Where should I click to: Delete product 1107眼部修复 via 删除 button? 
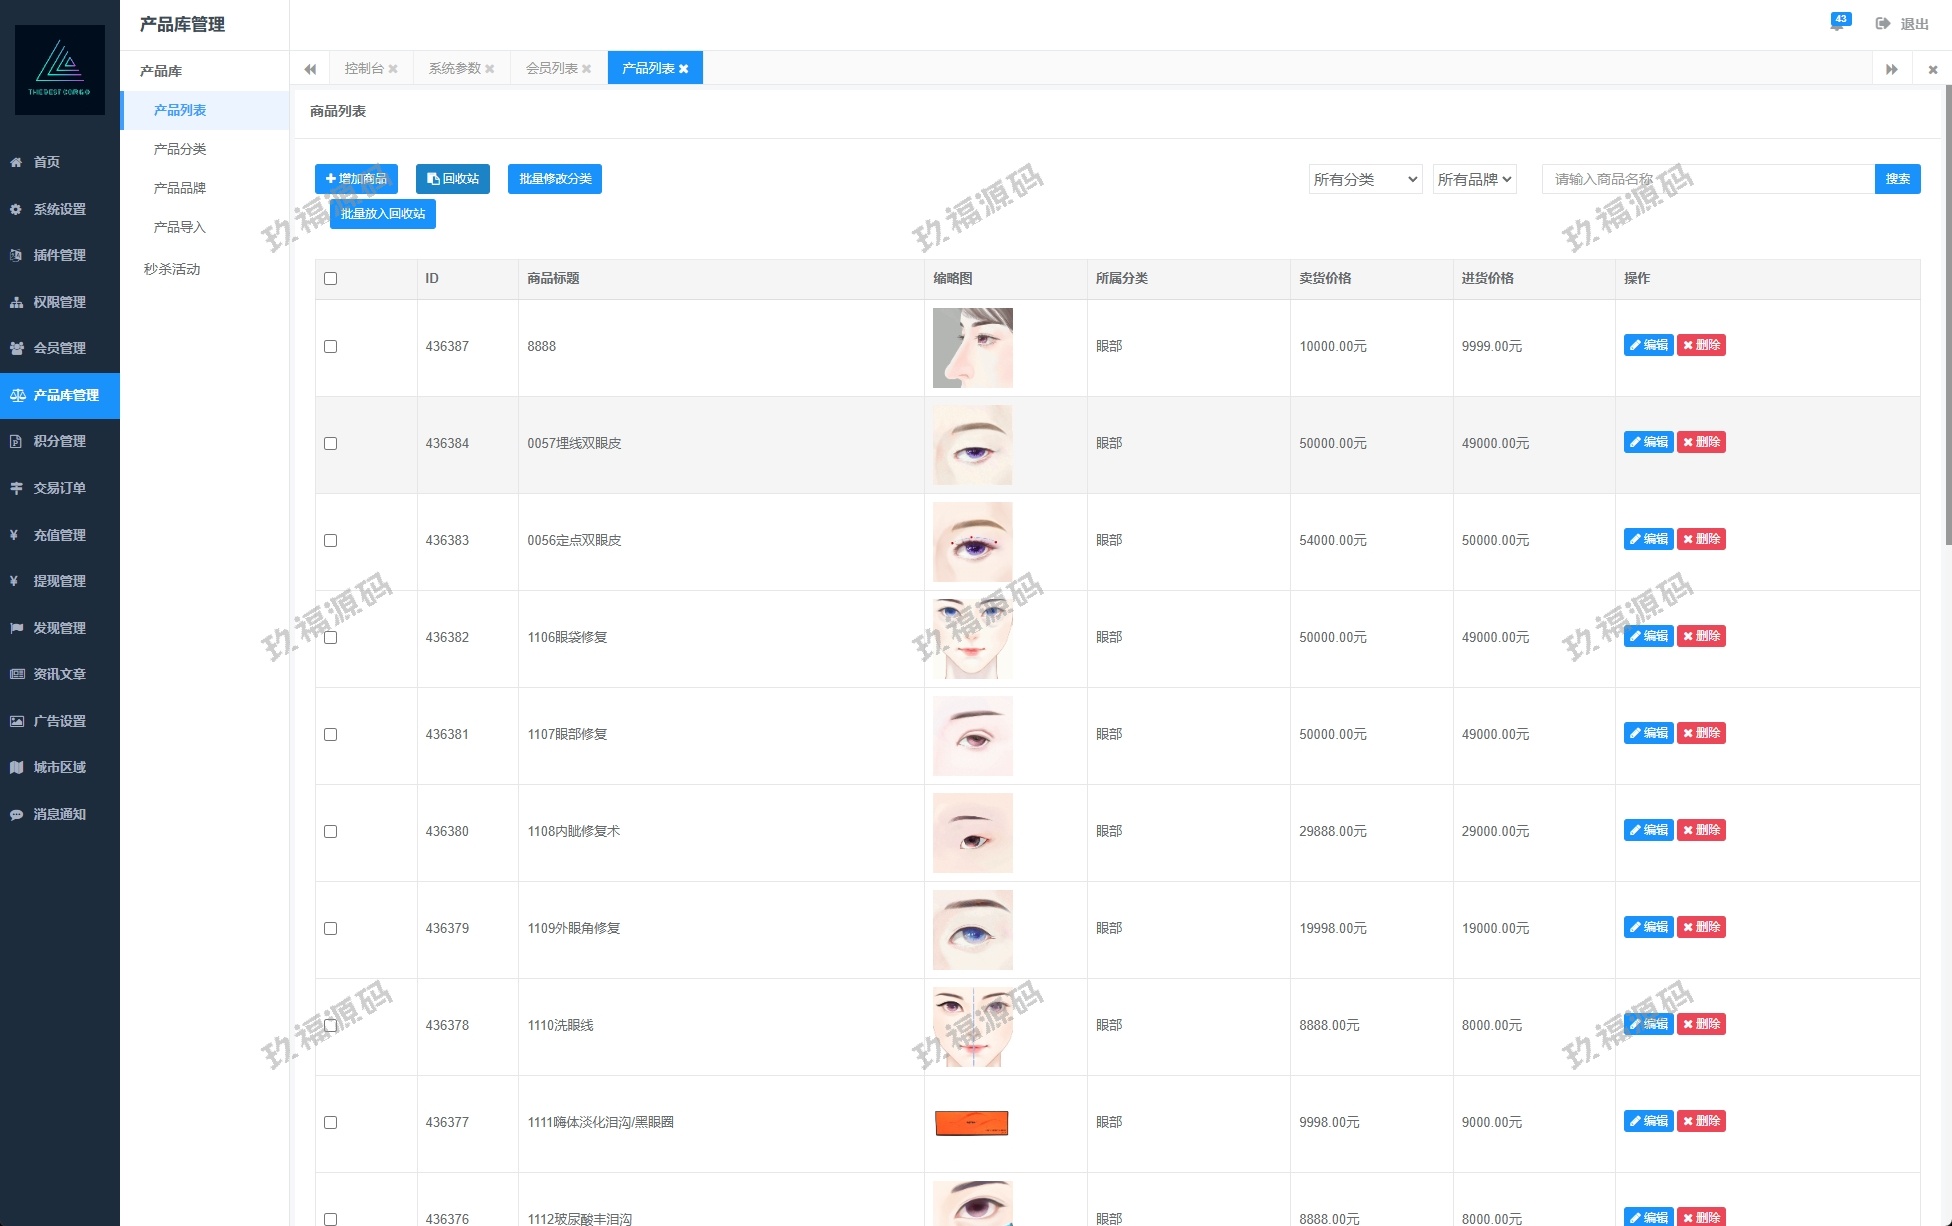[1701, 733]
